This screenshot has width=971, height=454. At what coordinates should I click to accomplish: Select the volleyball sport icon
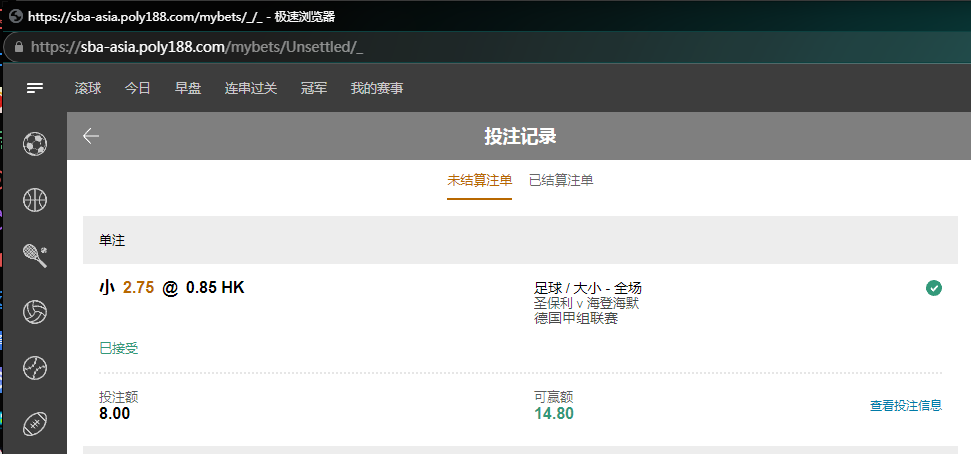[35, 312]
